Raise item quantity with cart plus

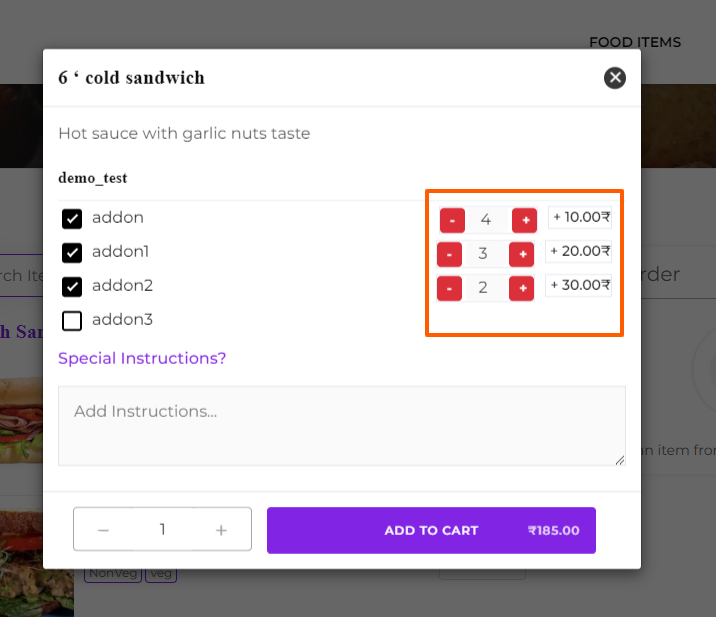click(221, 530)
